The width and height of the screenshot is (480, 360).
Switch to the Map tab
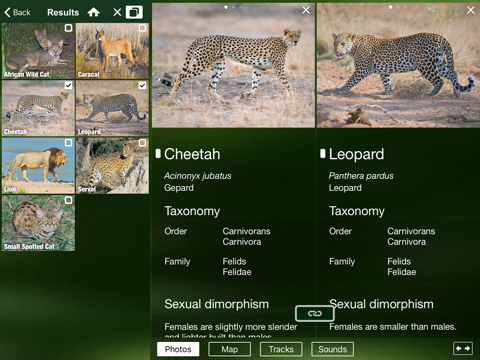(x=230, y=349)
